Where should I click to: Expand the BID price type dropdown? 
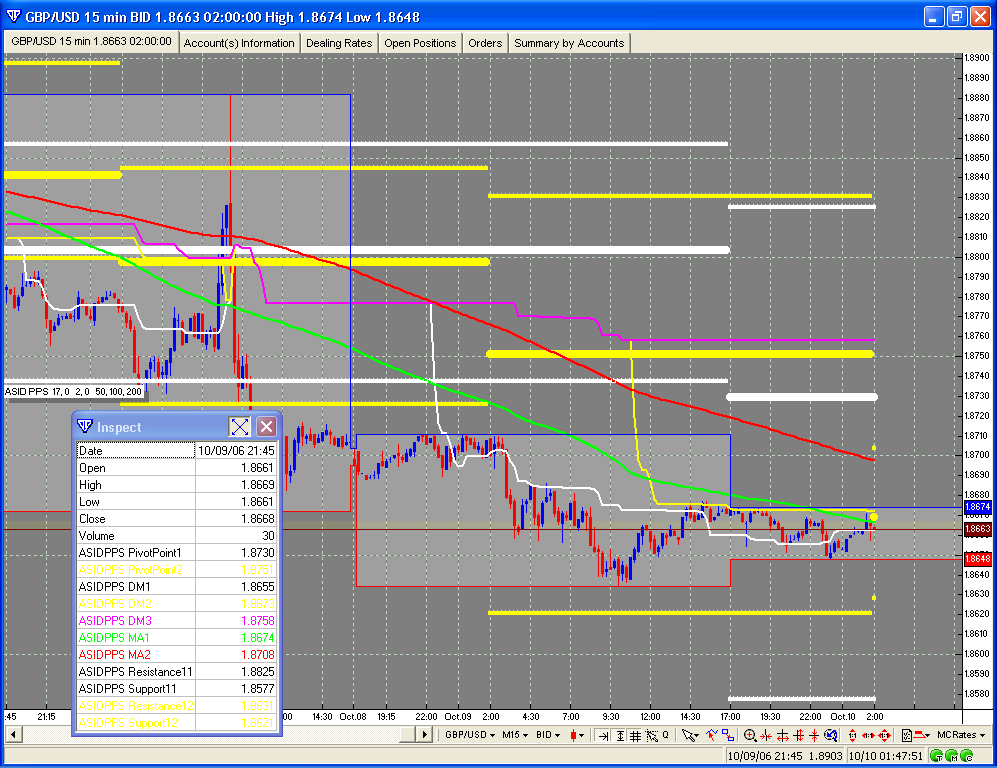click(x=547, y=735)
